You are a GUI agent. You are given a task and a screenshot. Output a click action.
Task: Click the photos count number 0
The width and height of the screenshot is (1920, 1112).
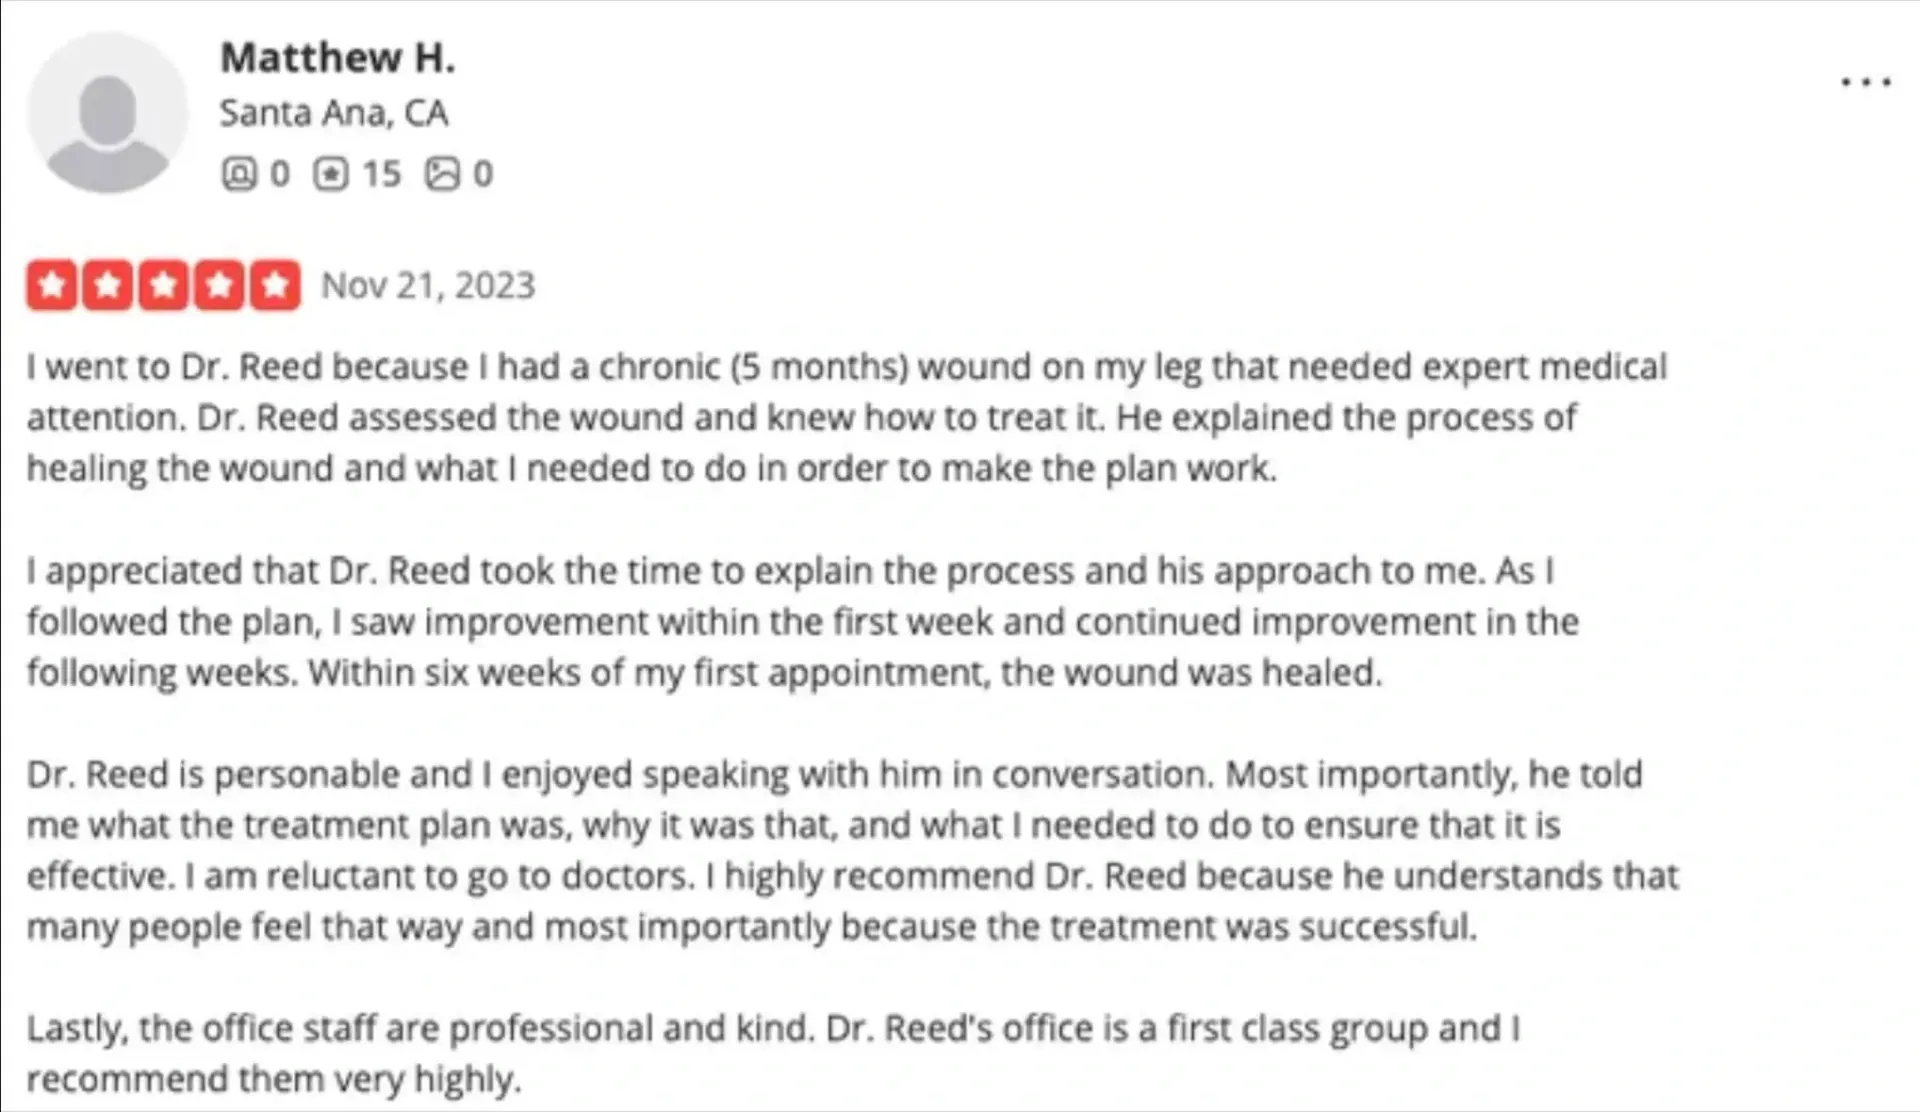click(x=483, y=174)
